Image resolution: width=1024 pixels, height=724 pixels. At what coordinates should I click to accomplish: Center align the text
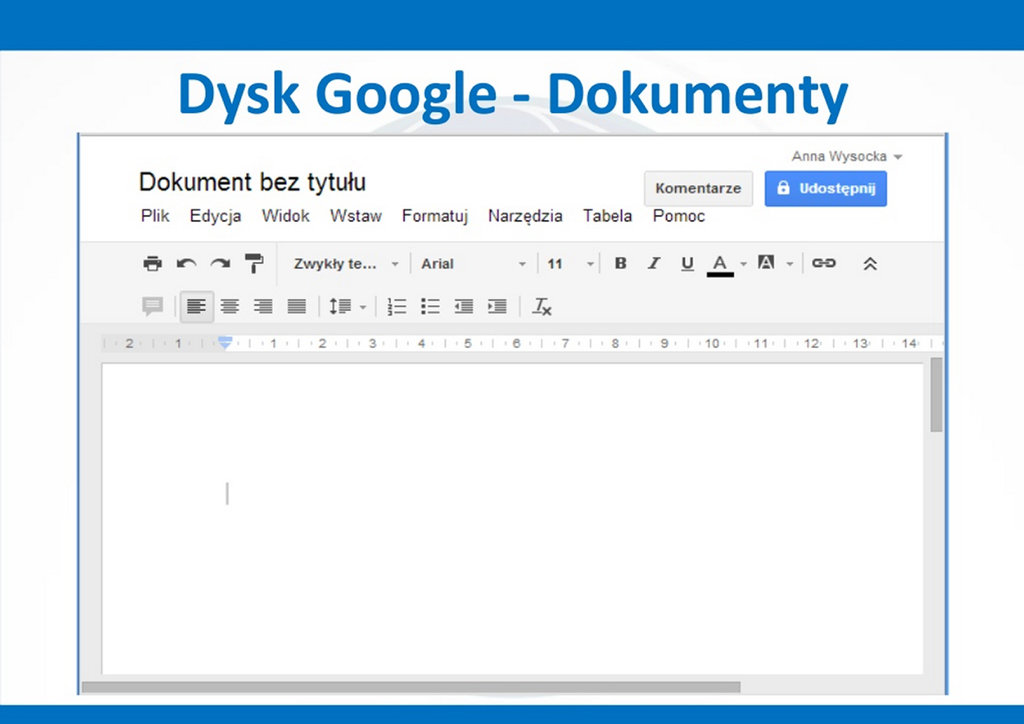(229, 306)
